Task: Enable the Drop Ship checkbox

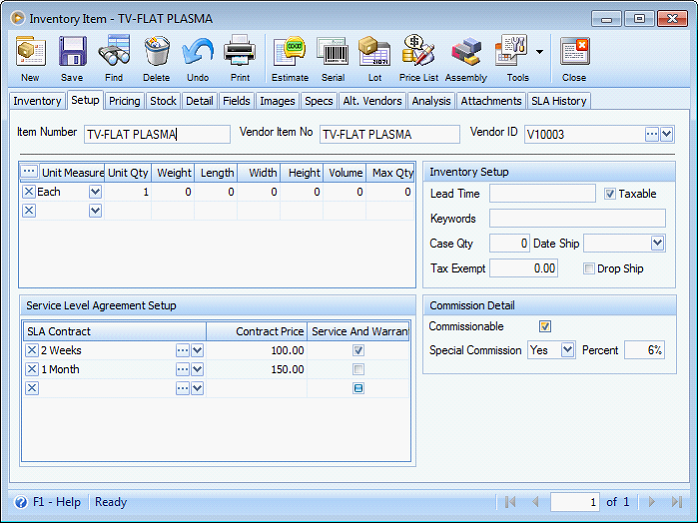Action: tap(589, 269)
